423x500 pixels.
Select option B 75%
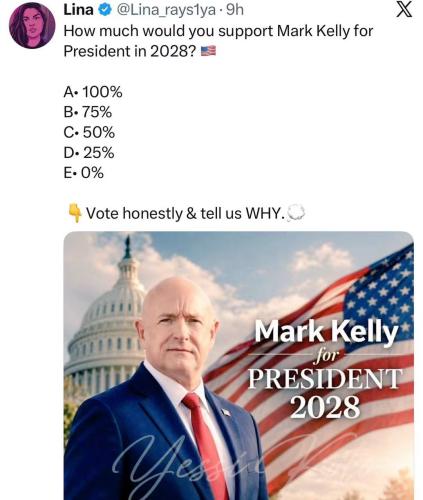88,112
